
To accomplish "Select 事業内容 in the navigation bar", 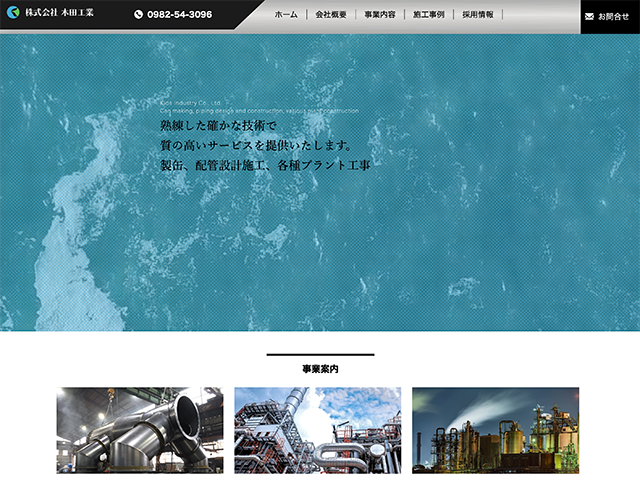I will click(x=379, y=15).
